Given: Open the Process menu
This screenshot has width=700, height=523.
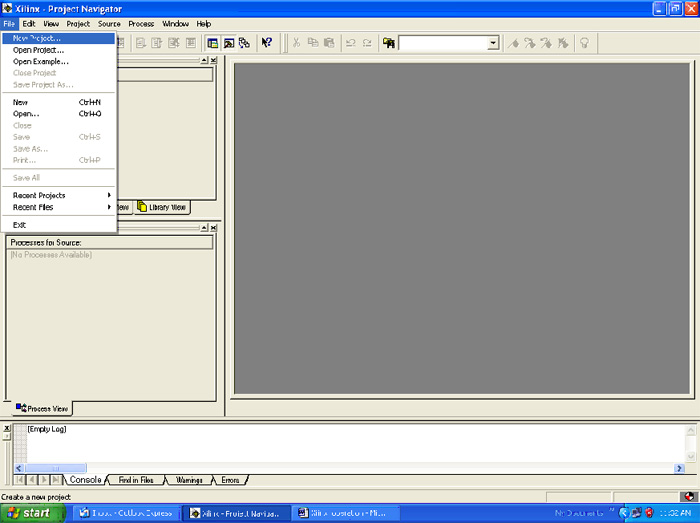Looking at the screenshot, I should click(x=141, y=24).
